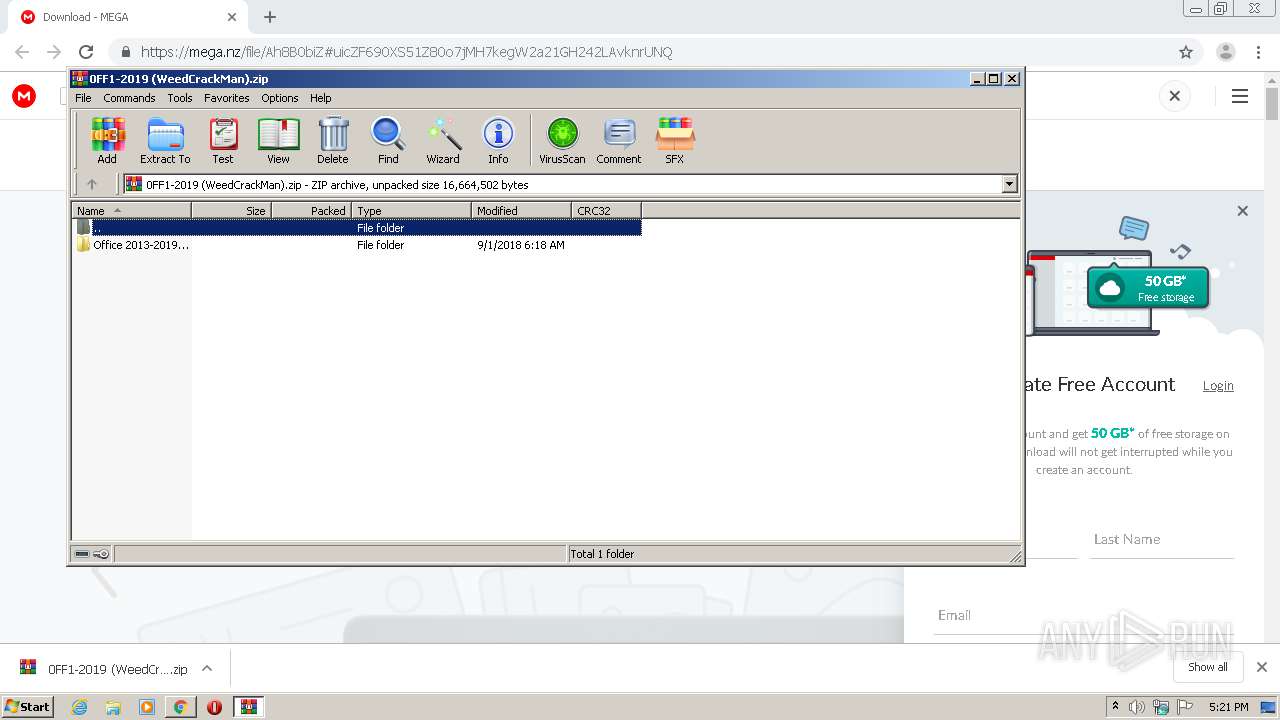
Task: Open the Chrome three-dot menu
Action: [x=1258, y=52]
